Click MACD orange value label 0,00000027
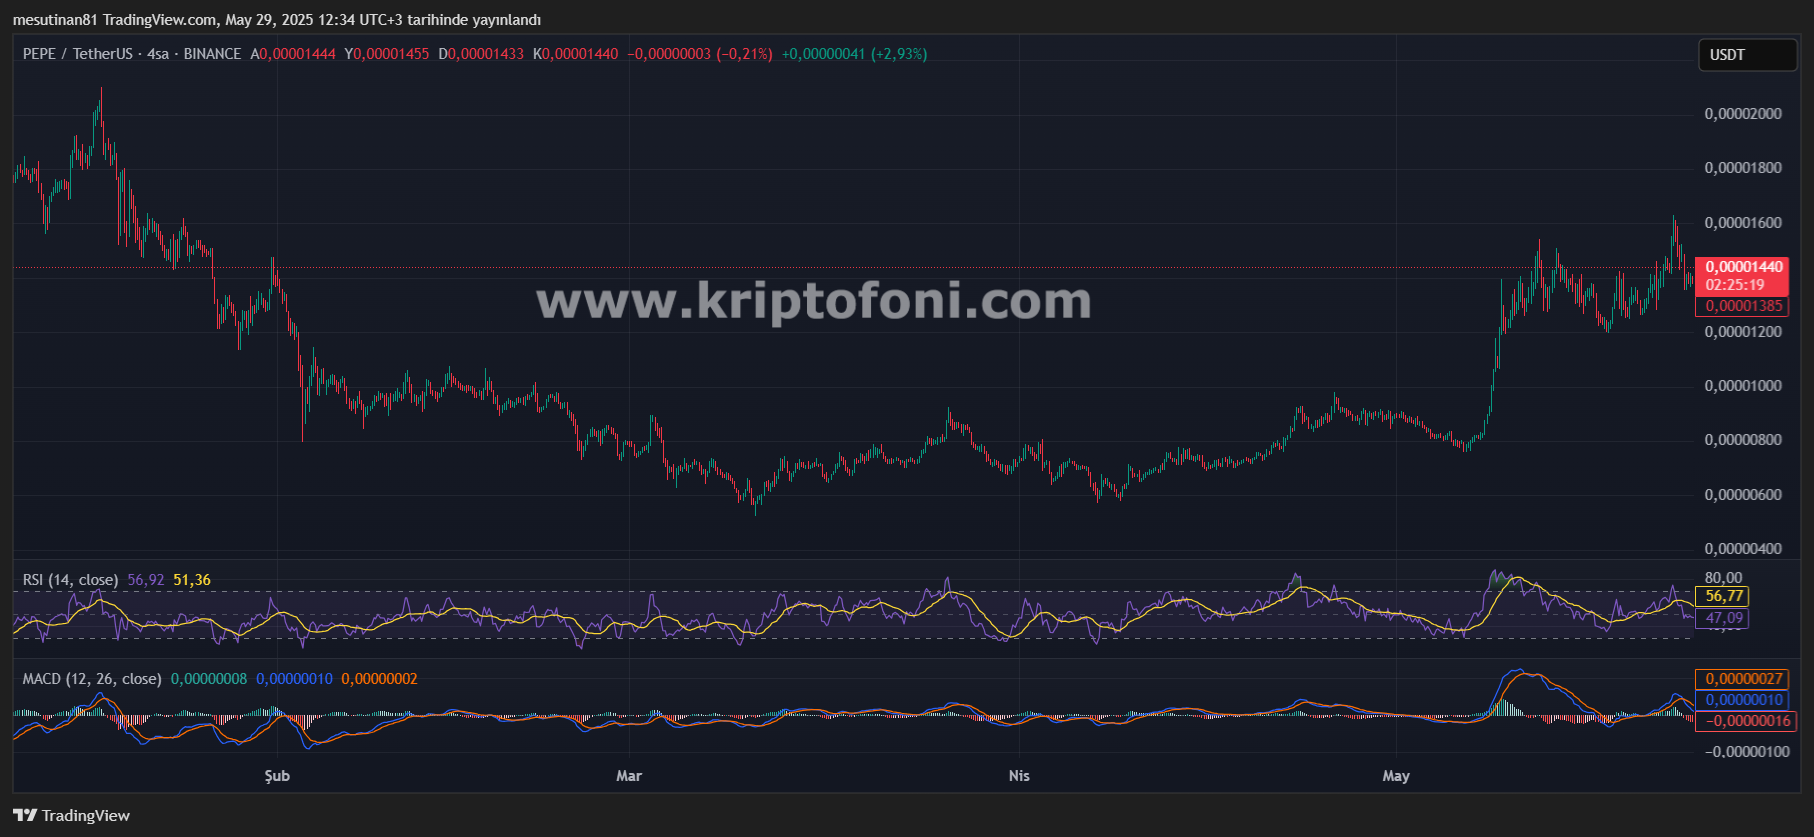Screen dimensions: 1814x837 click(1743, 679)
